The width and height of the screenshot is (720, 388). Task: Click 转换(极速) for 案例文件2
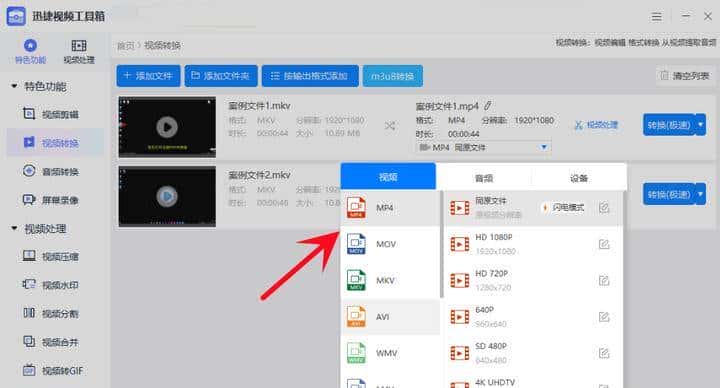tap(669, 195)
